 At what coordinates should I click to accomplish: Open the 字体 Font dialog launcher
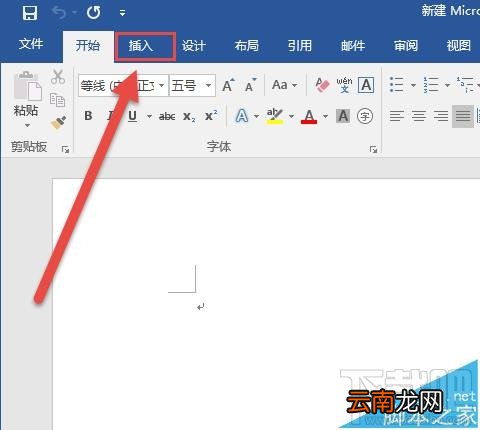(373, 149)
